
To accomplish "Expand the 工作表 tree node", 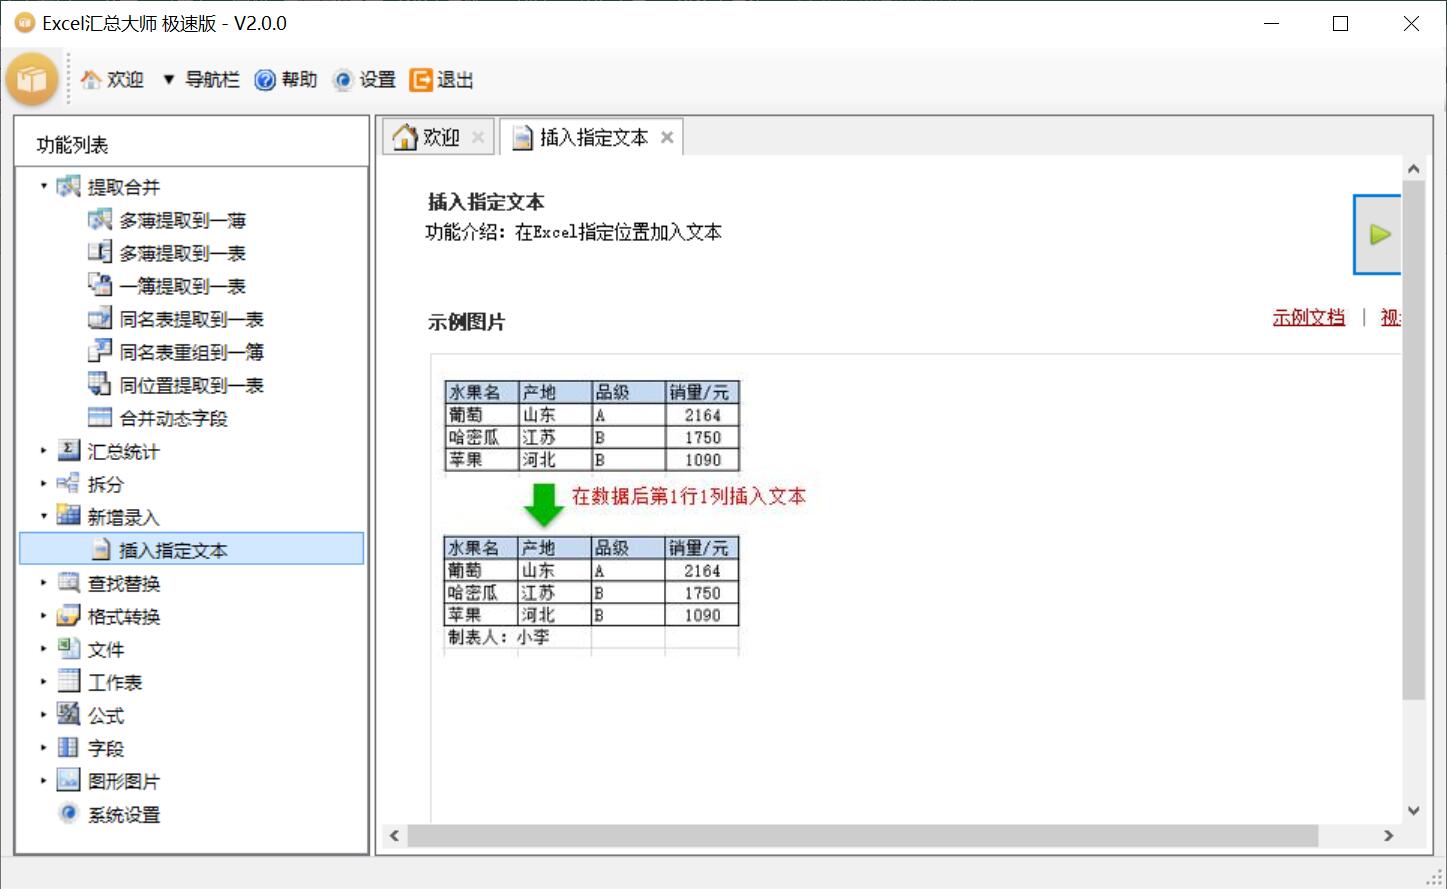I will coord(44,682).
